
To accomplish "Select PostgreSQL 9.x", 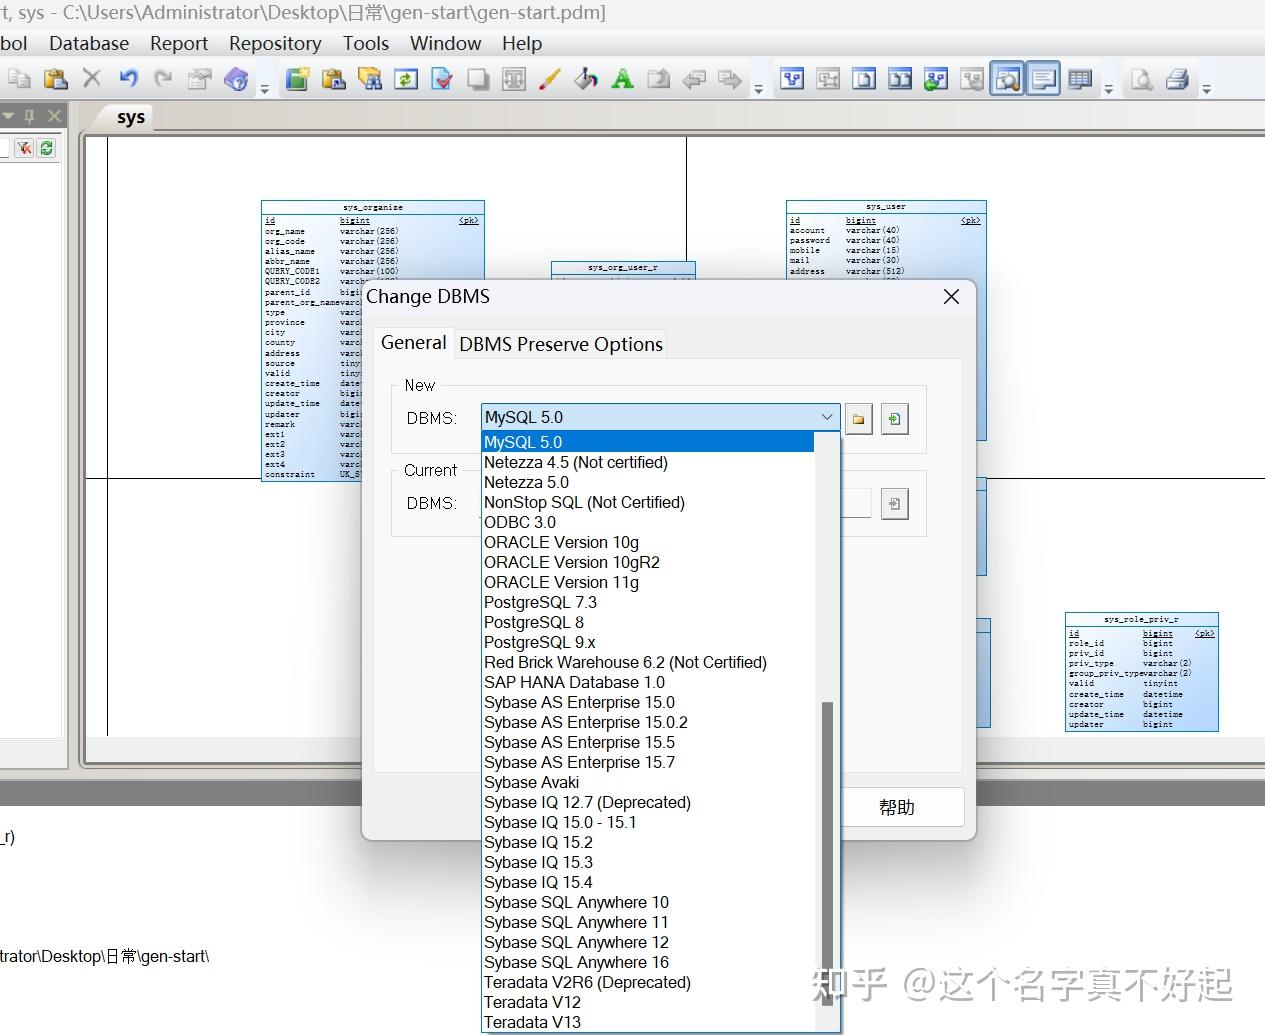I will tap(648, 642).
